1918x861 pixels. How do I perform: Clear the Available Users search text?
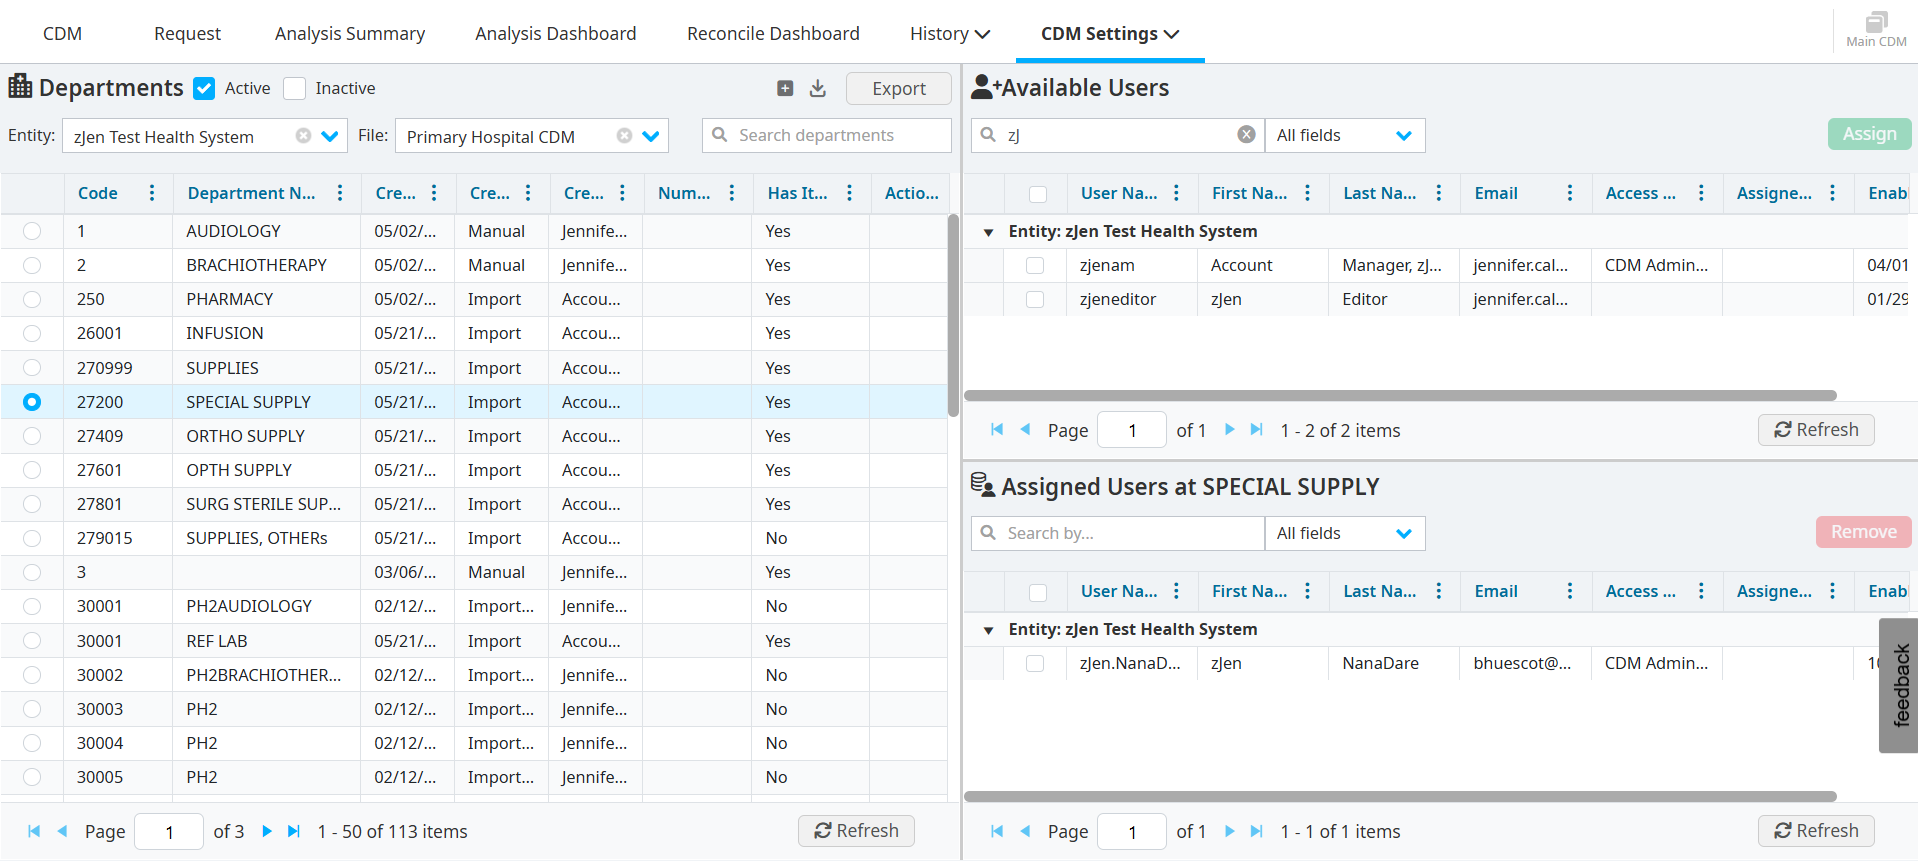point(1246,135)
